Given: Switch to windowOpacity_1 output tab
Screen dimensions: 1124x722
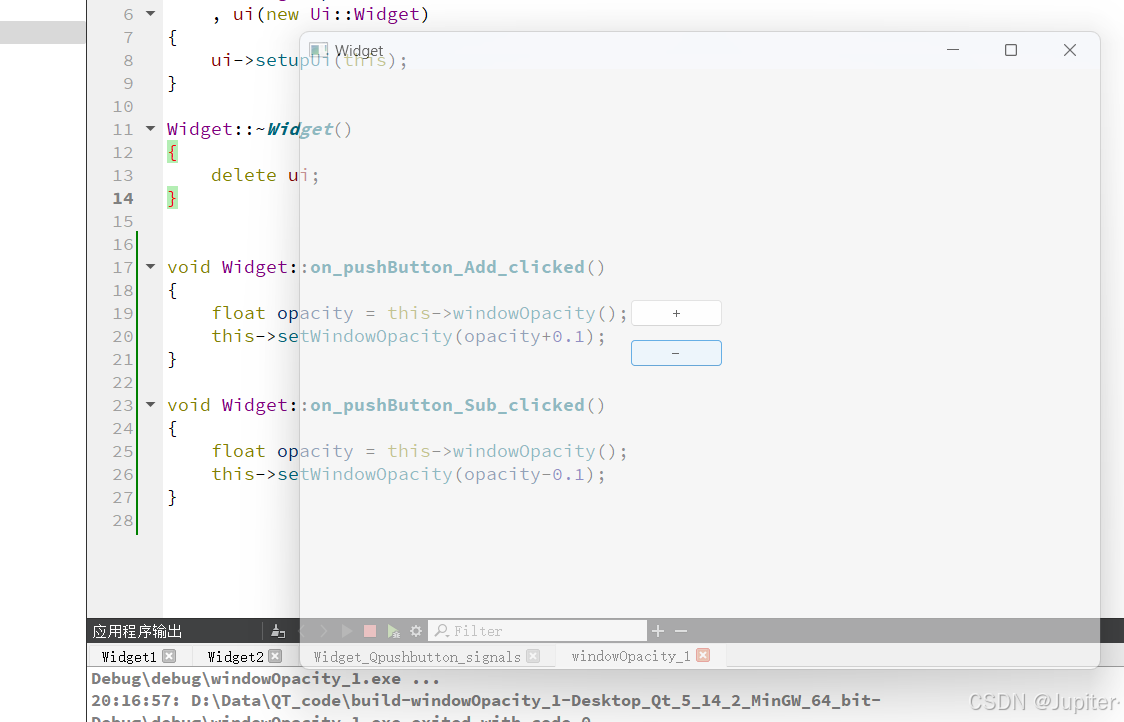Looking at the screenshot, I should [x=631, y=656].
